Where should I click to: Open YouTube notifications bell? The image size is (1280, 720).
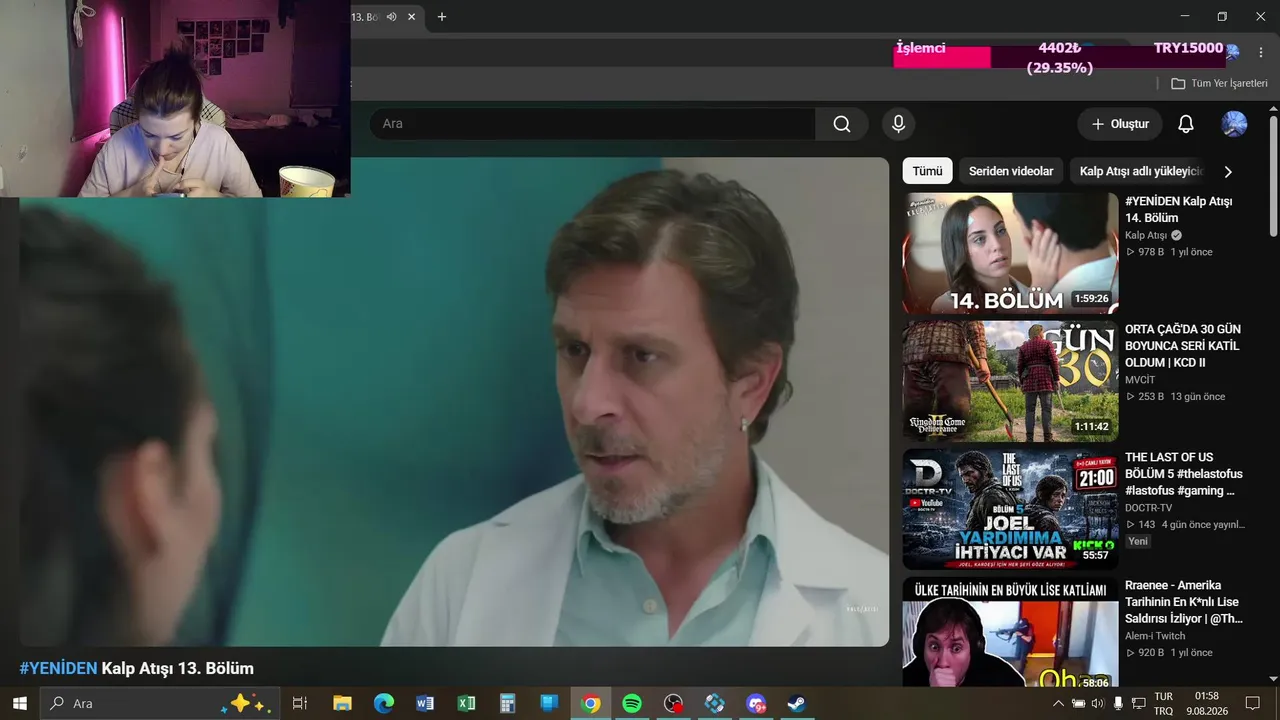click(x=1185, y=124)
